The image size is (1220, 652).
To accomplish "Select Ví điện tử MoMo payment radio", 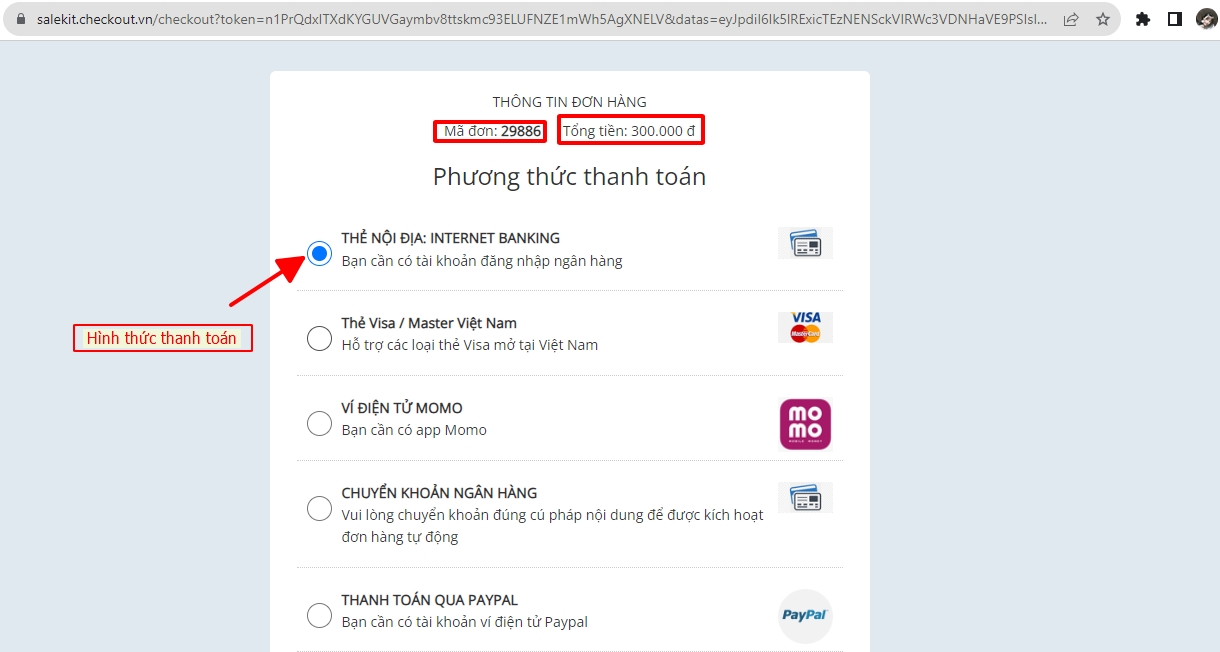I will pyautogui.click(x=319, y=424).
